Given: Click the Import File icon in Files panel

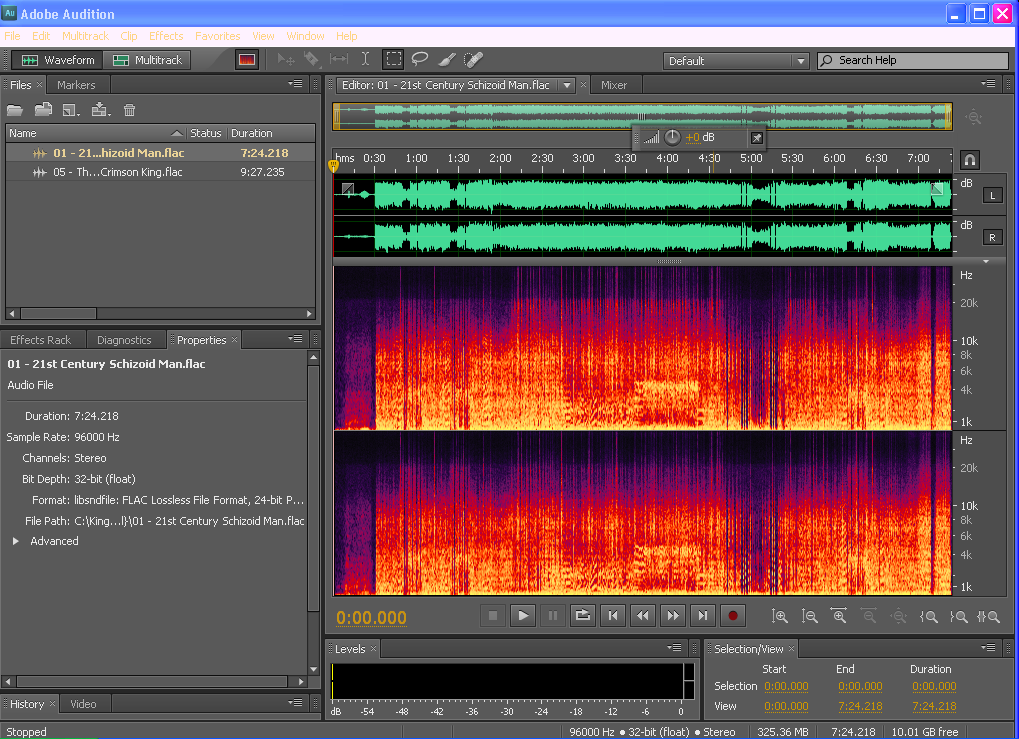Looking at the screenshot, I should pyautogui.click(x=43, y=110).
